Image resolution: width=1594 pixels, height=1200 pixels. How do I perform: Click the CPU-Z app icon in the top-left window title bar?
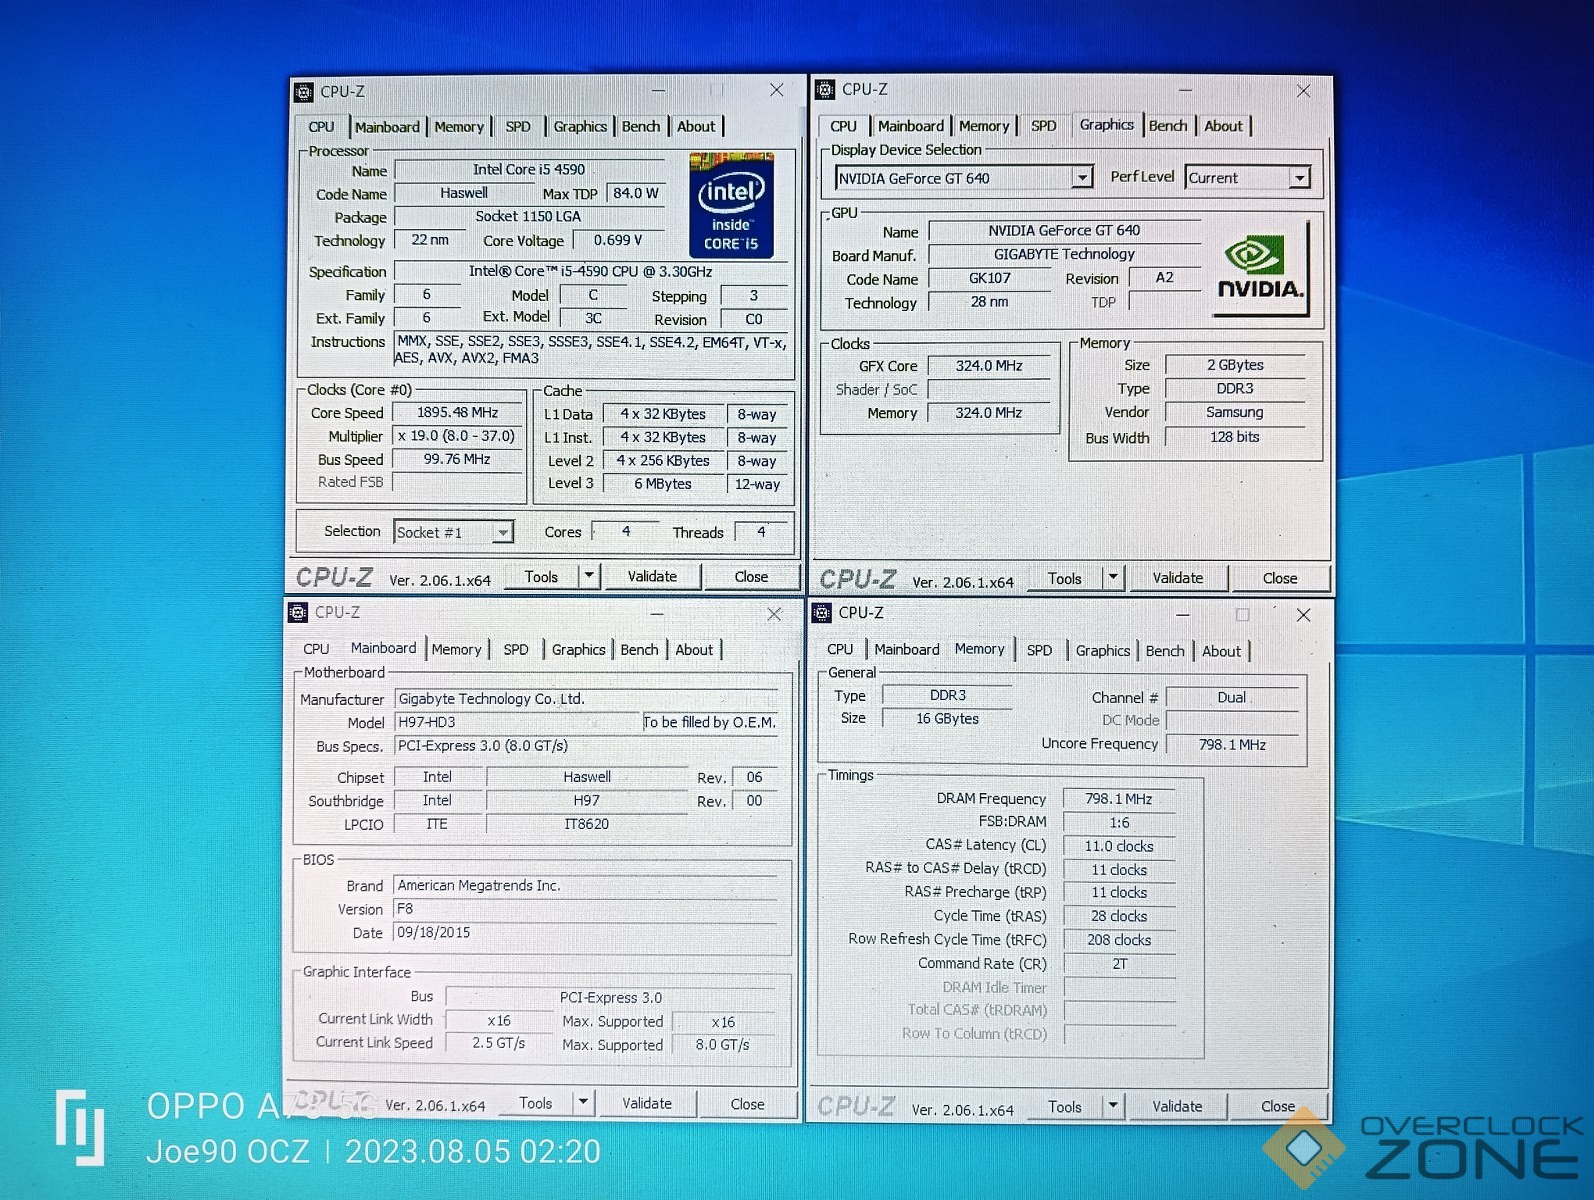304,92
